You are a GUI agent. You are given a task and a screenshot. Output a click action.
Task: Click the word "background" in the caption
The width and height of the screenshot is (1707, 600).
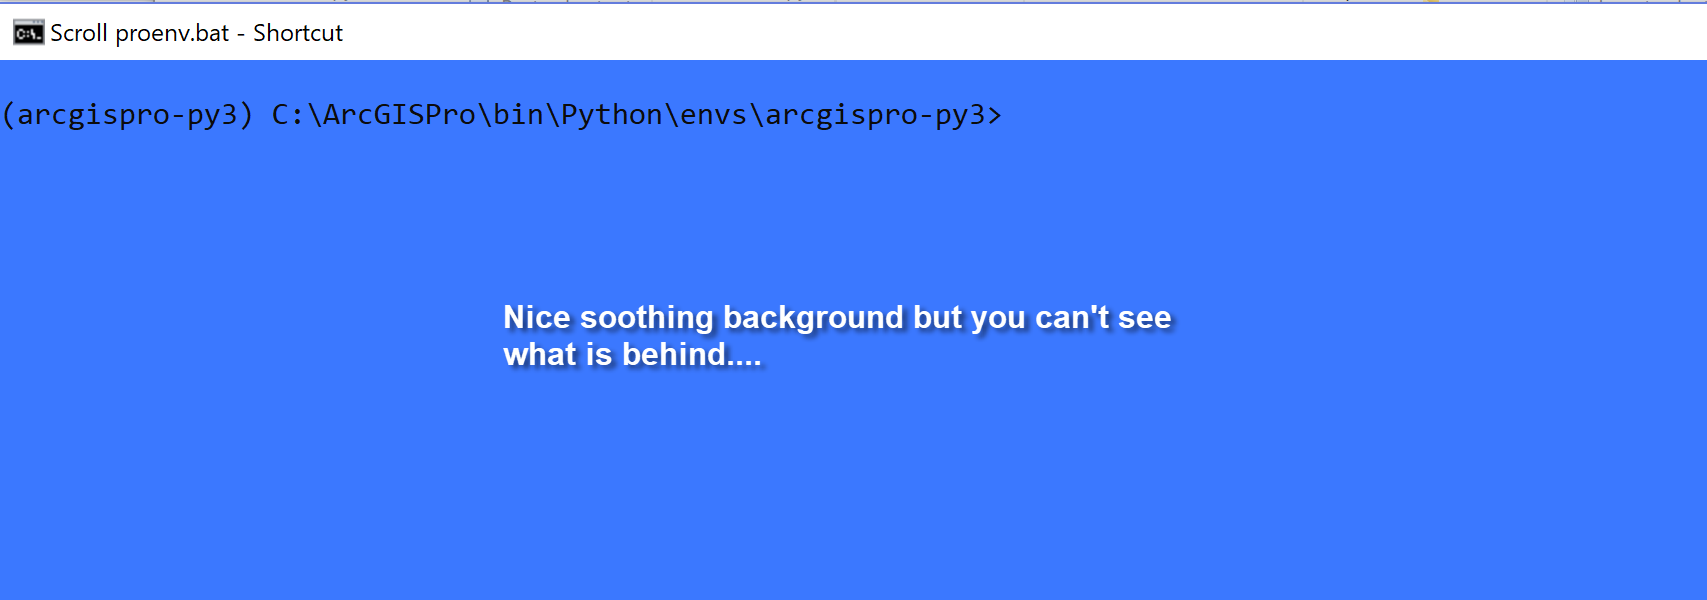click(813, 318)
